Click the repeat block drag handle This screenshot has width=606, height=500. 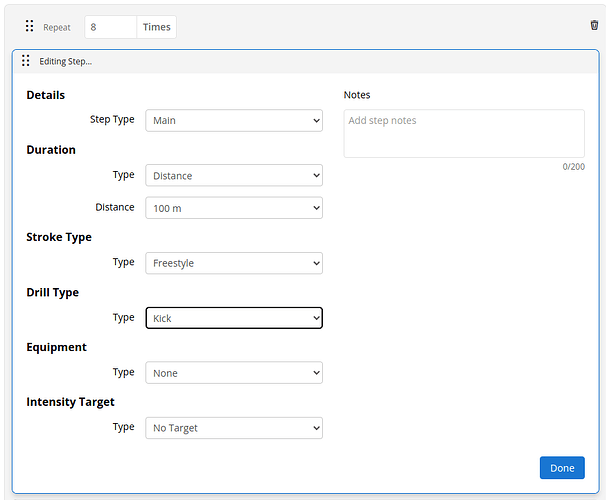click(x=29, y=26)
